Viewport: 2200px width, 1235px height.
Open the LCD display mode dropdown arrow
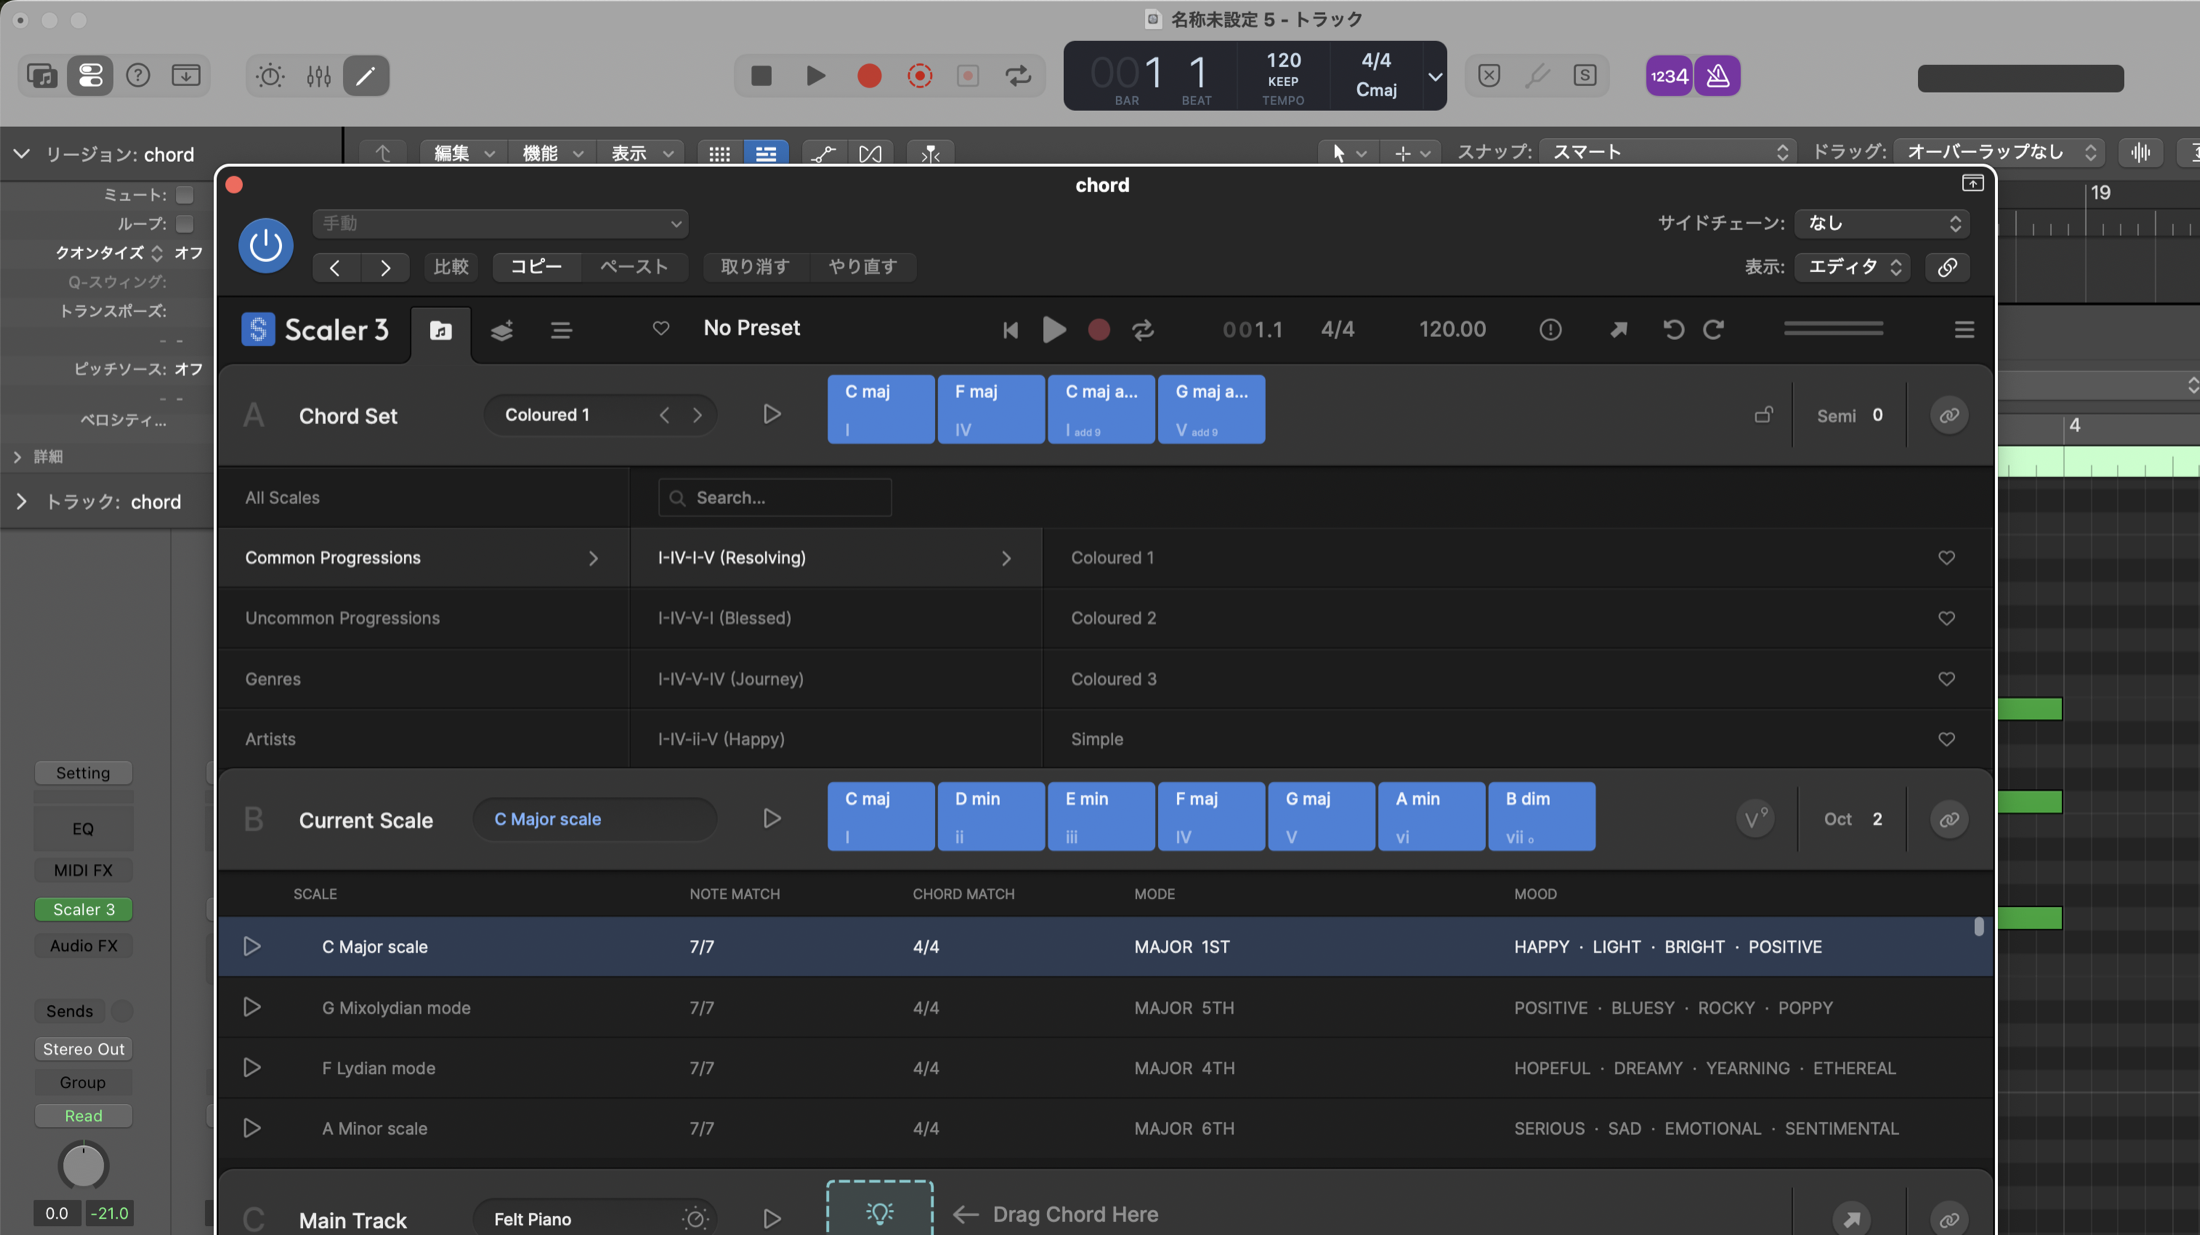[x=1435, y=76]
